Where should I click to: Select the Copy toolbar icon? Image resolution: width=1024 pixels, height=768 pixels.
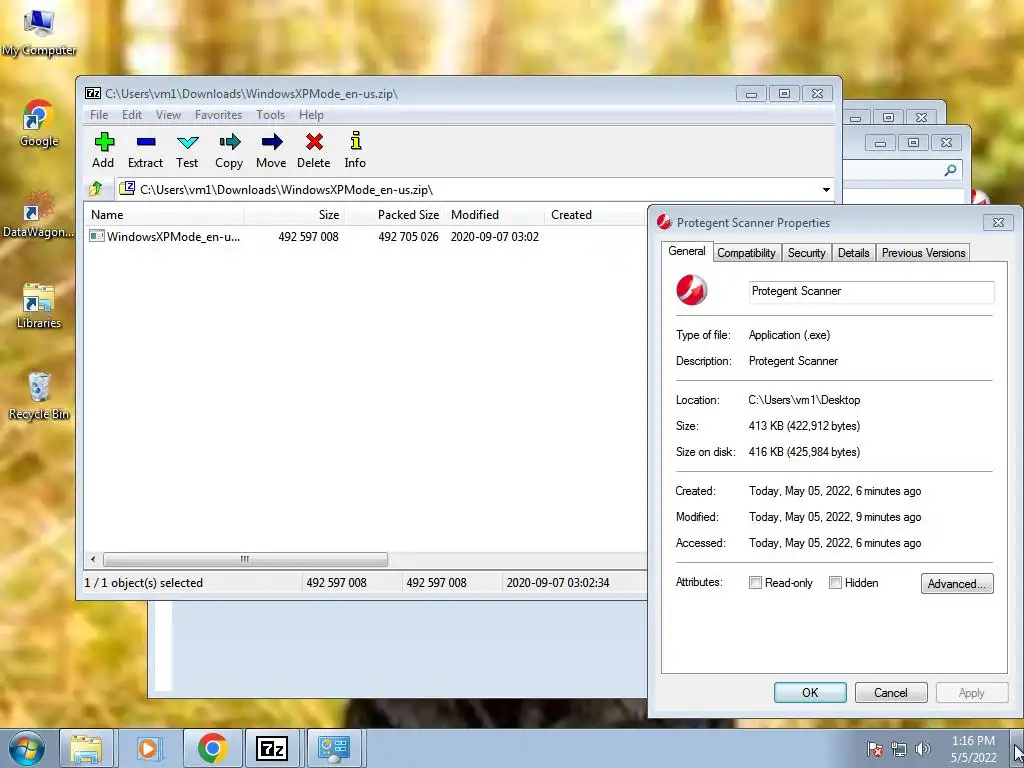point(229,142)
